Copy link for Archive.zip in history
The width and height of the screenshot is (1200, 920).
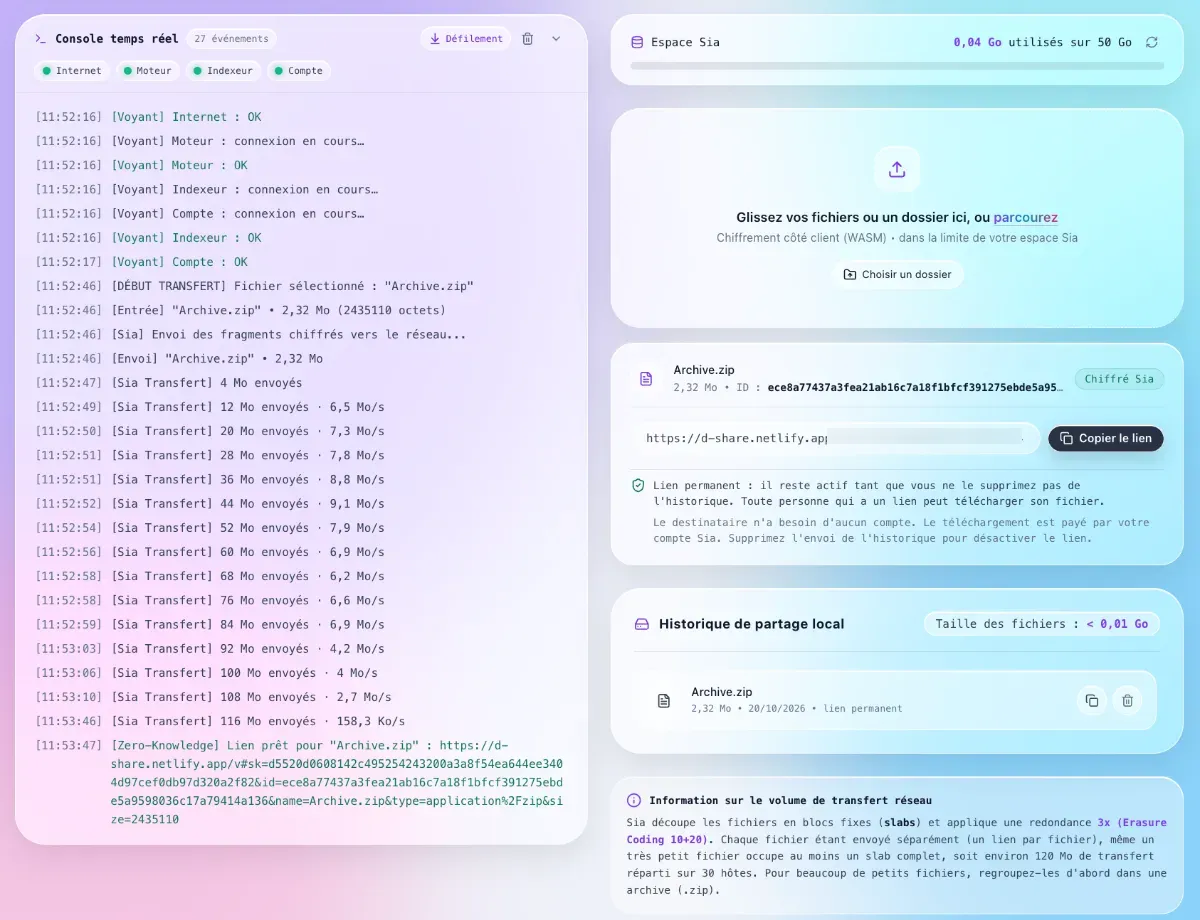(x=1092, y=701)
